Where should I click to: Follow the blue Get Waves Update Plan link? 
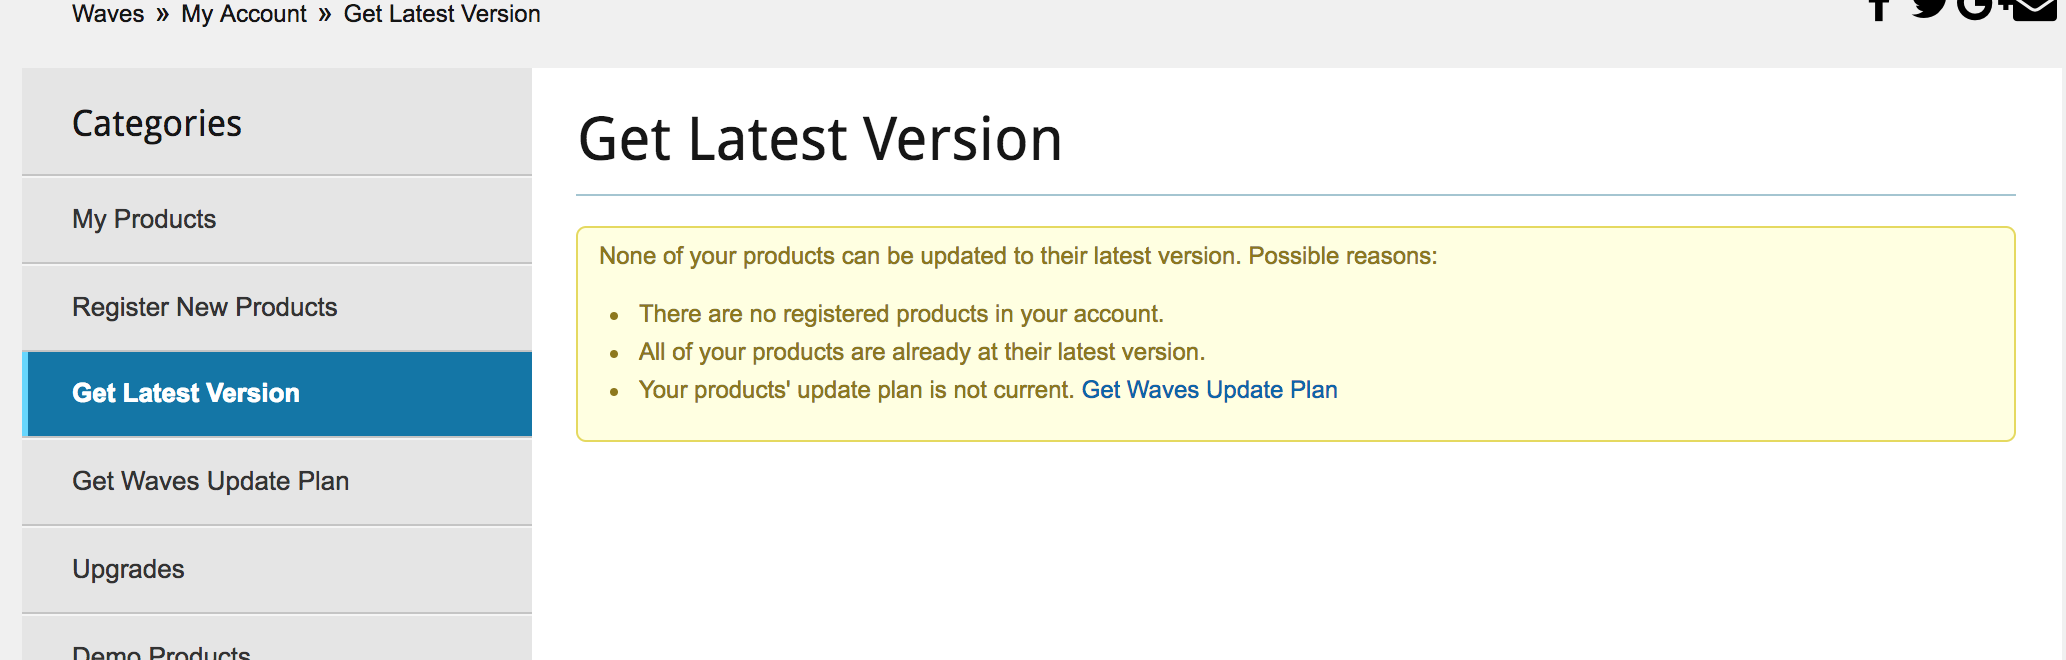coord(1209,390)
